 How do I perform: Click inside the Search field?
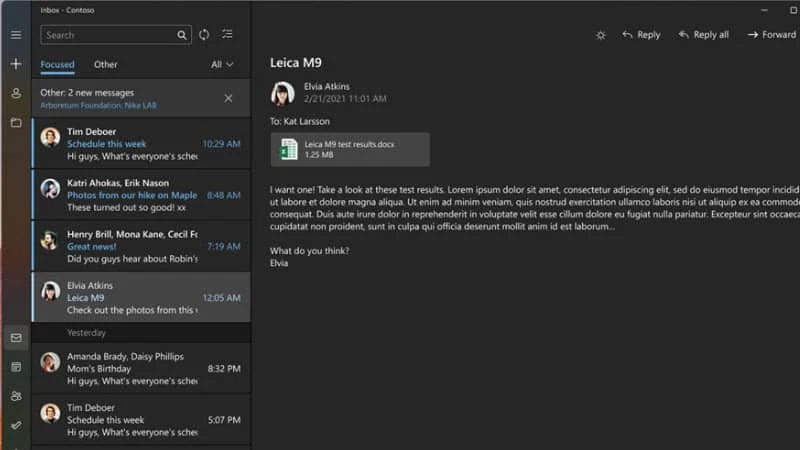tap(116, 35)
